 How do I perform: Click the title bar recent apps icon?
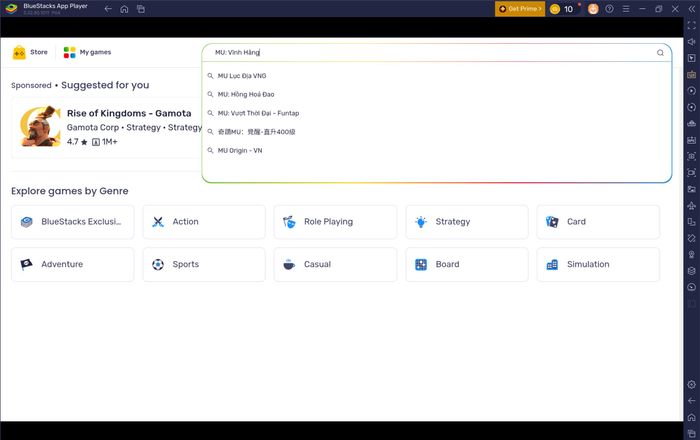(x=141, y=9)
